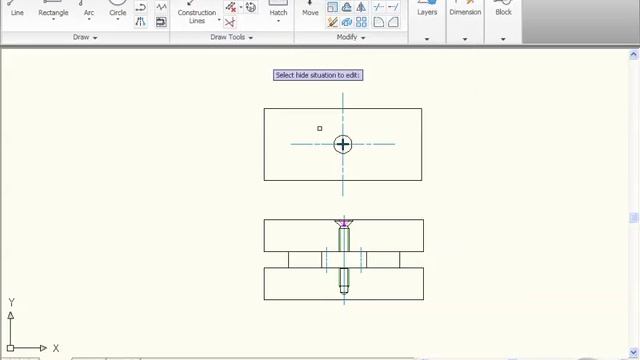Click the first Modify icon beside Move
The image size is (640, 360).
(x=333, y=7)
